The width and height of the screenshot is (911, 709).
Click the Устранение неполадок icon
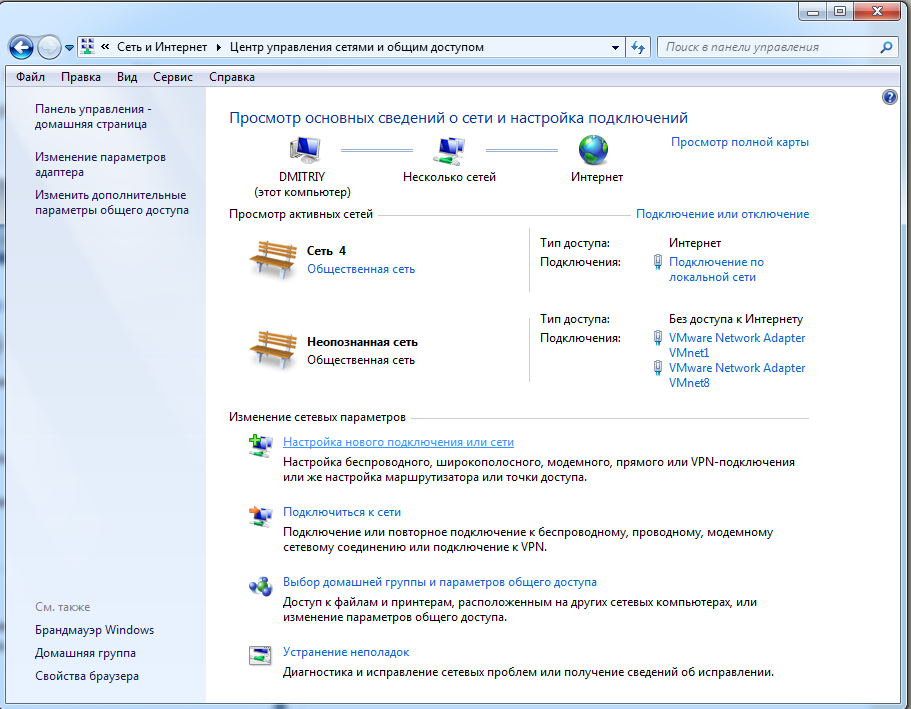(260, 656)
